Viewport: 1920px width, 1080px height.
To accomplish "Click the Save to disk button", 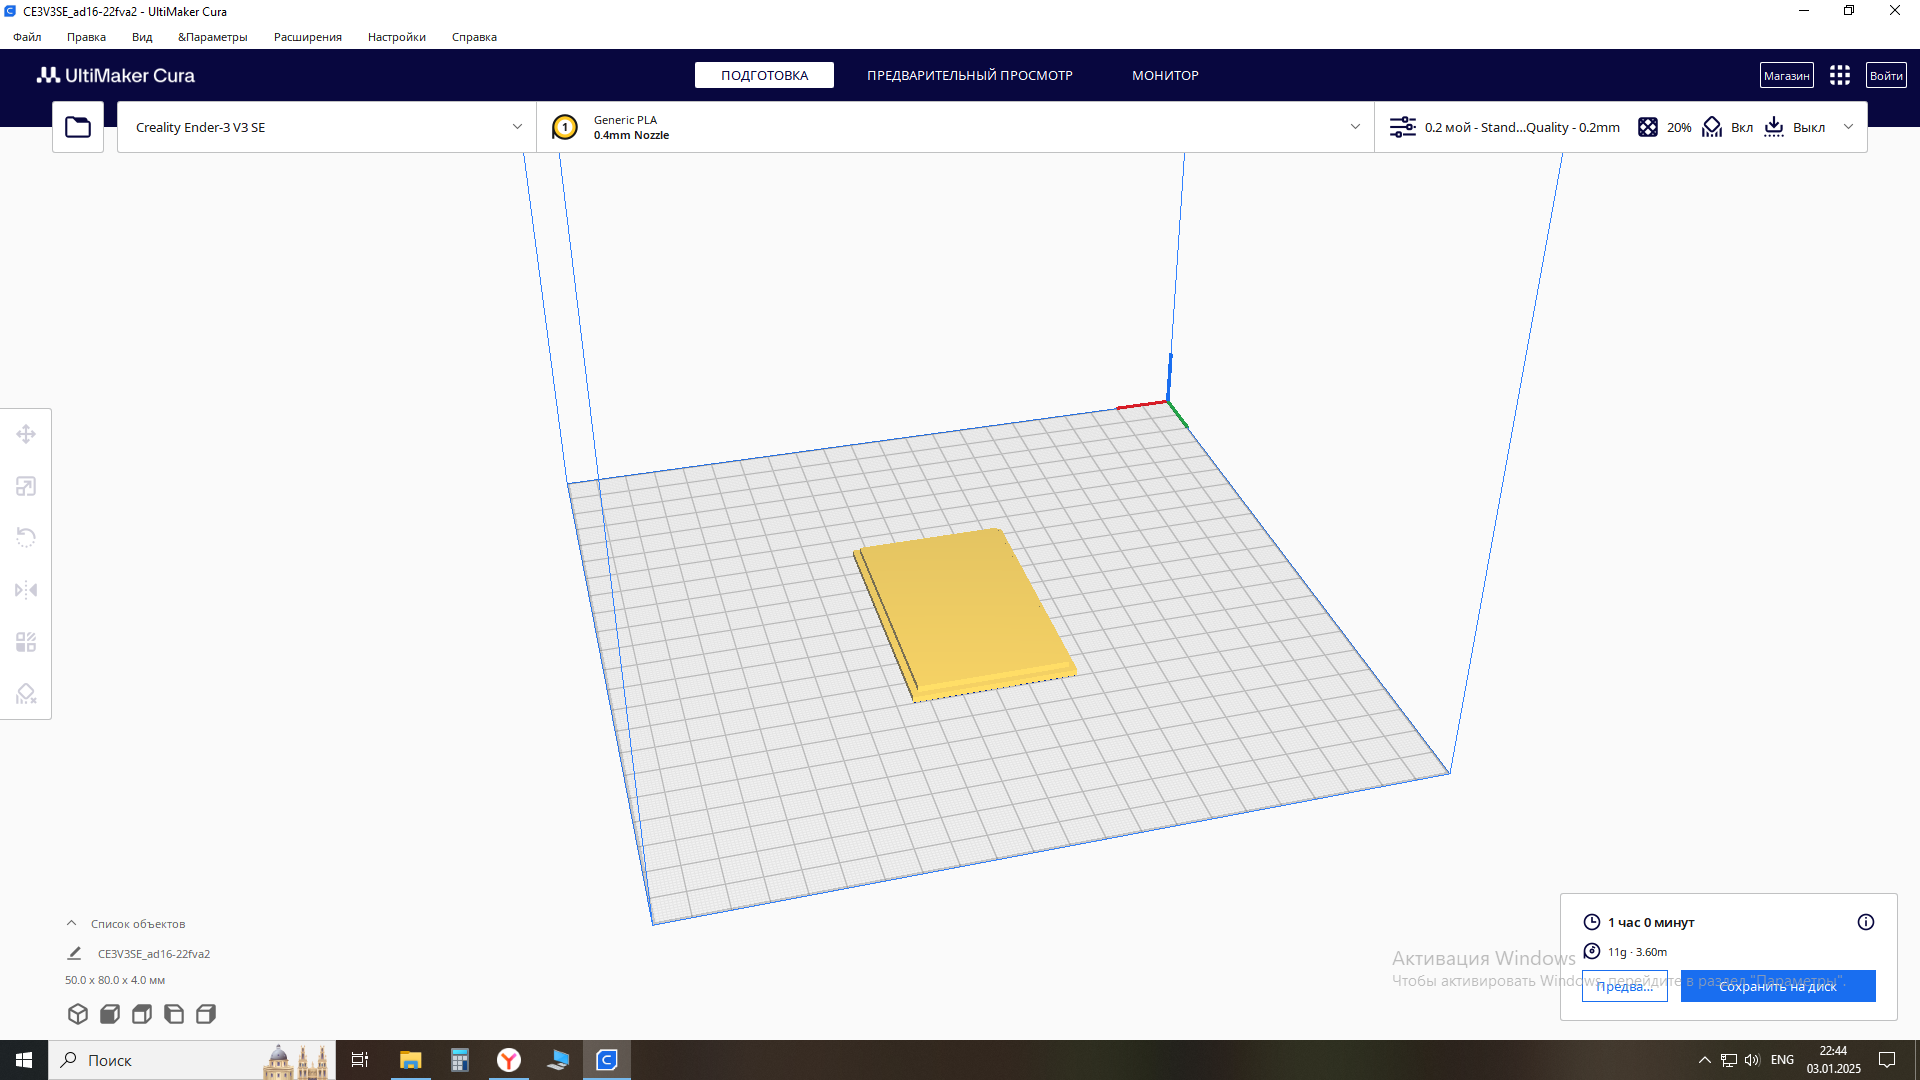I will 1777,986.
